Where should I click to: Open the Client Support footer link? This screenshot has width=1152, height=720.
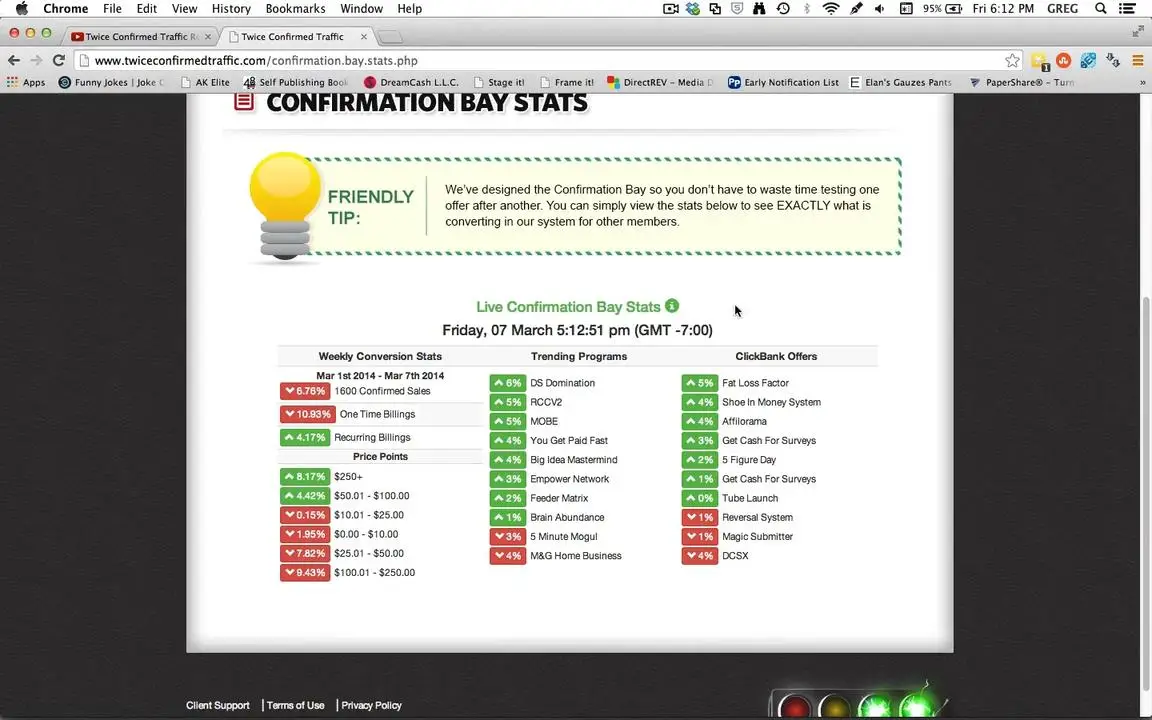point(217,705)
